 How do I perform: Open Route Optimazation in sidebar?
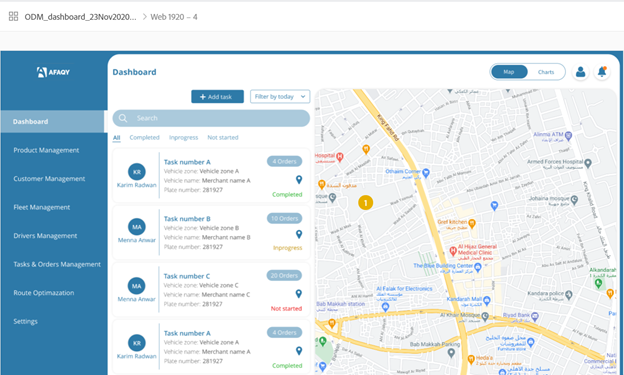click(43, 293)
